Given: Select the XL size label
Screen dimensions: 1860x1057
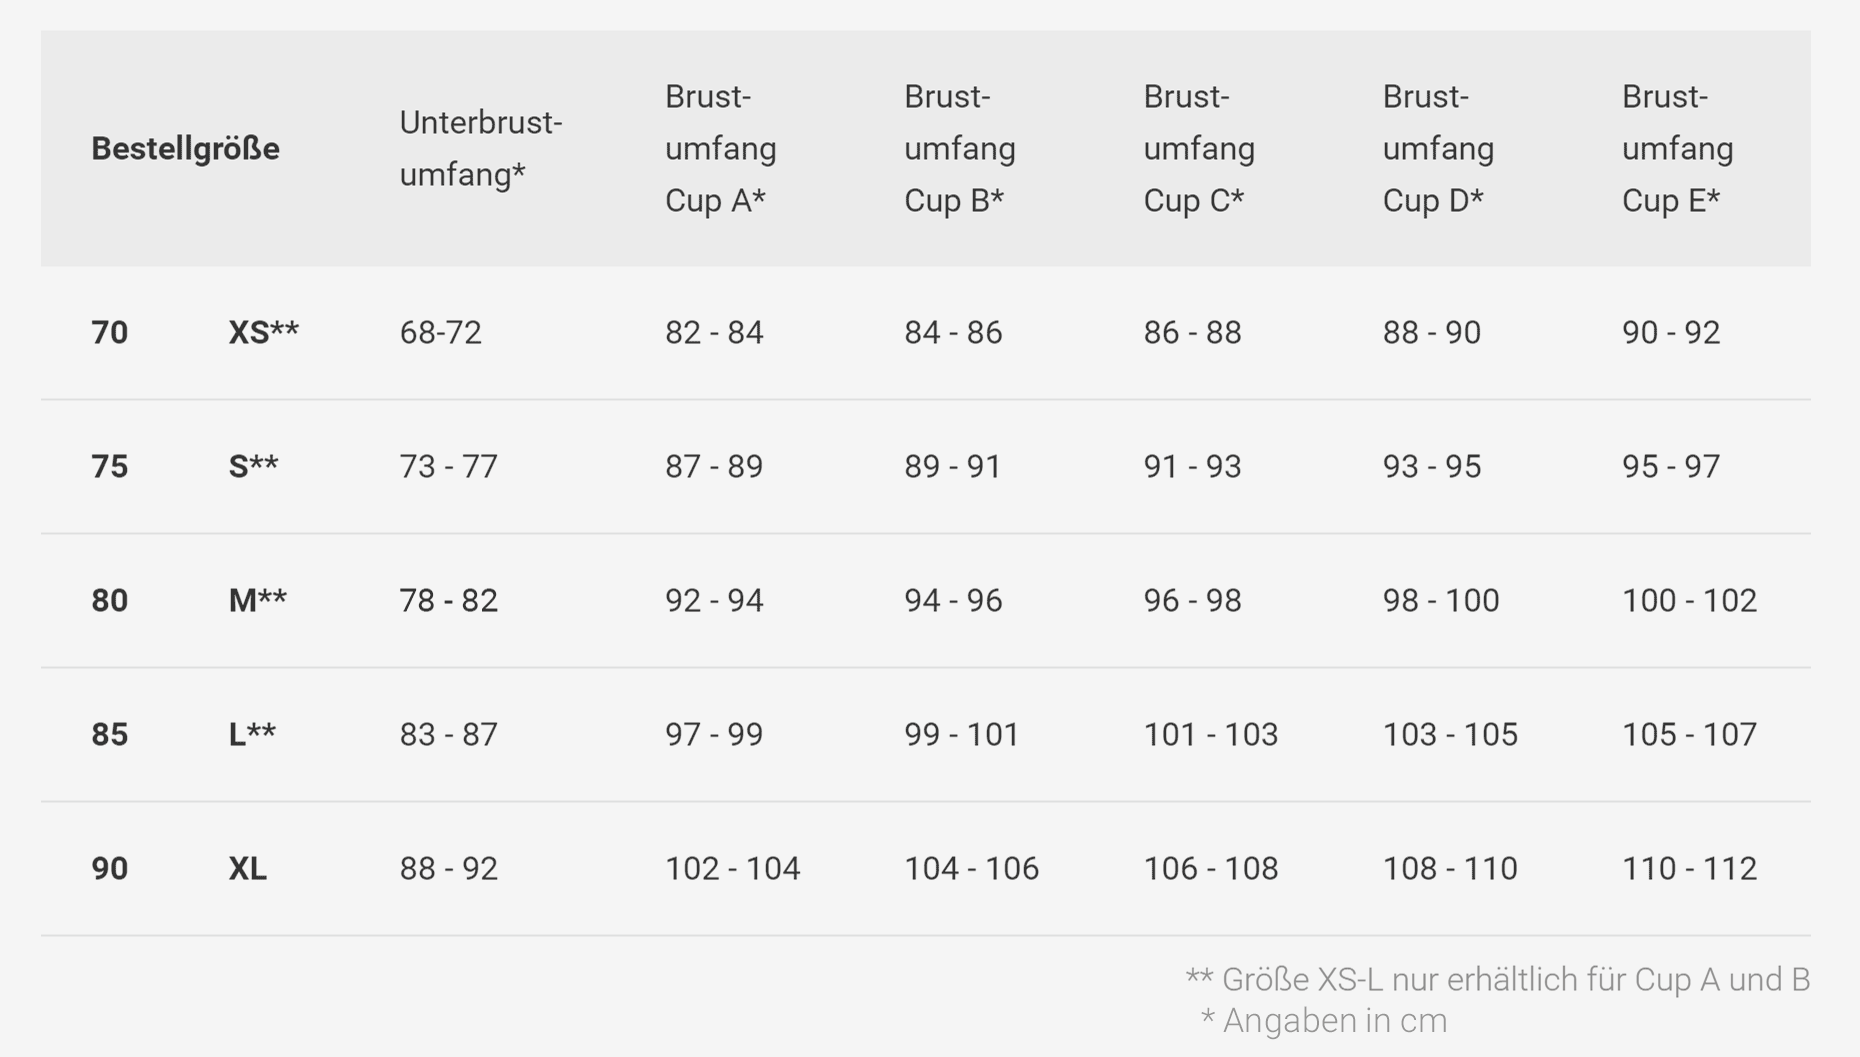Looking at the screenshot, I should click(247, 868).
